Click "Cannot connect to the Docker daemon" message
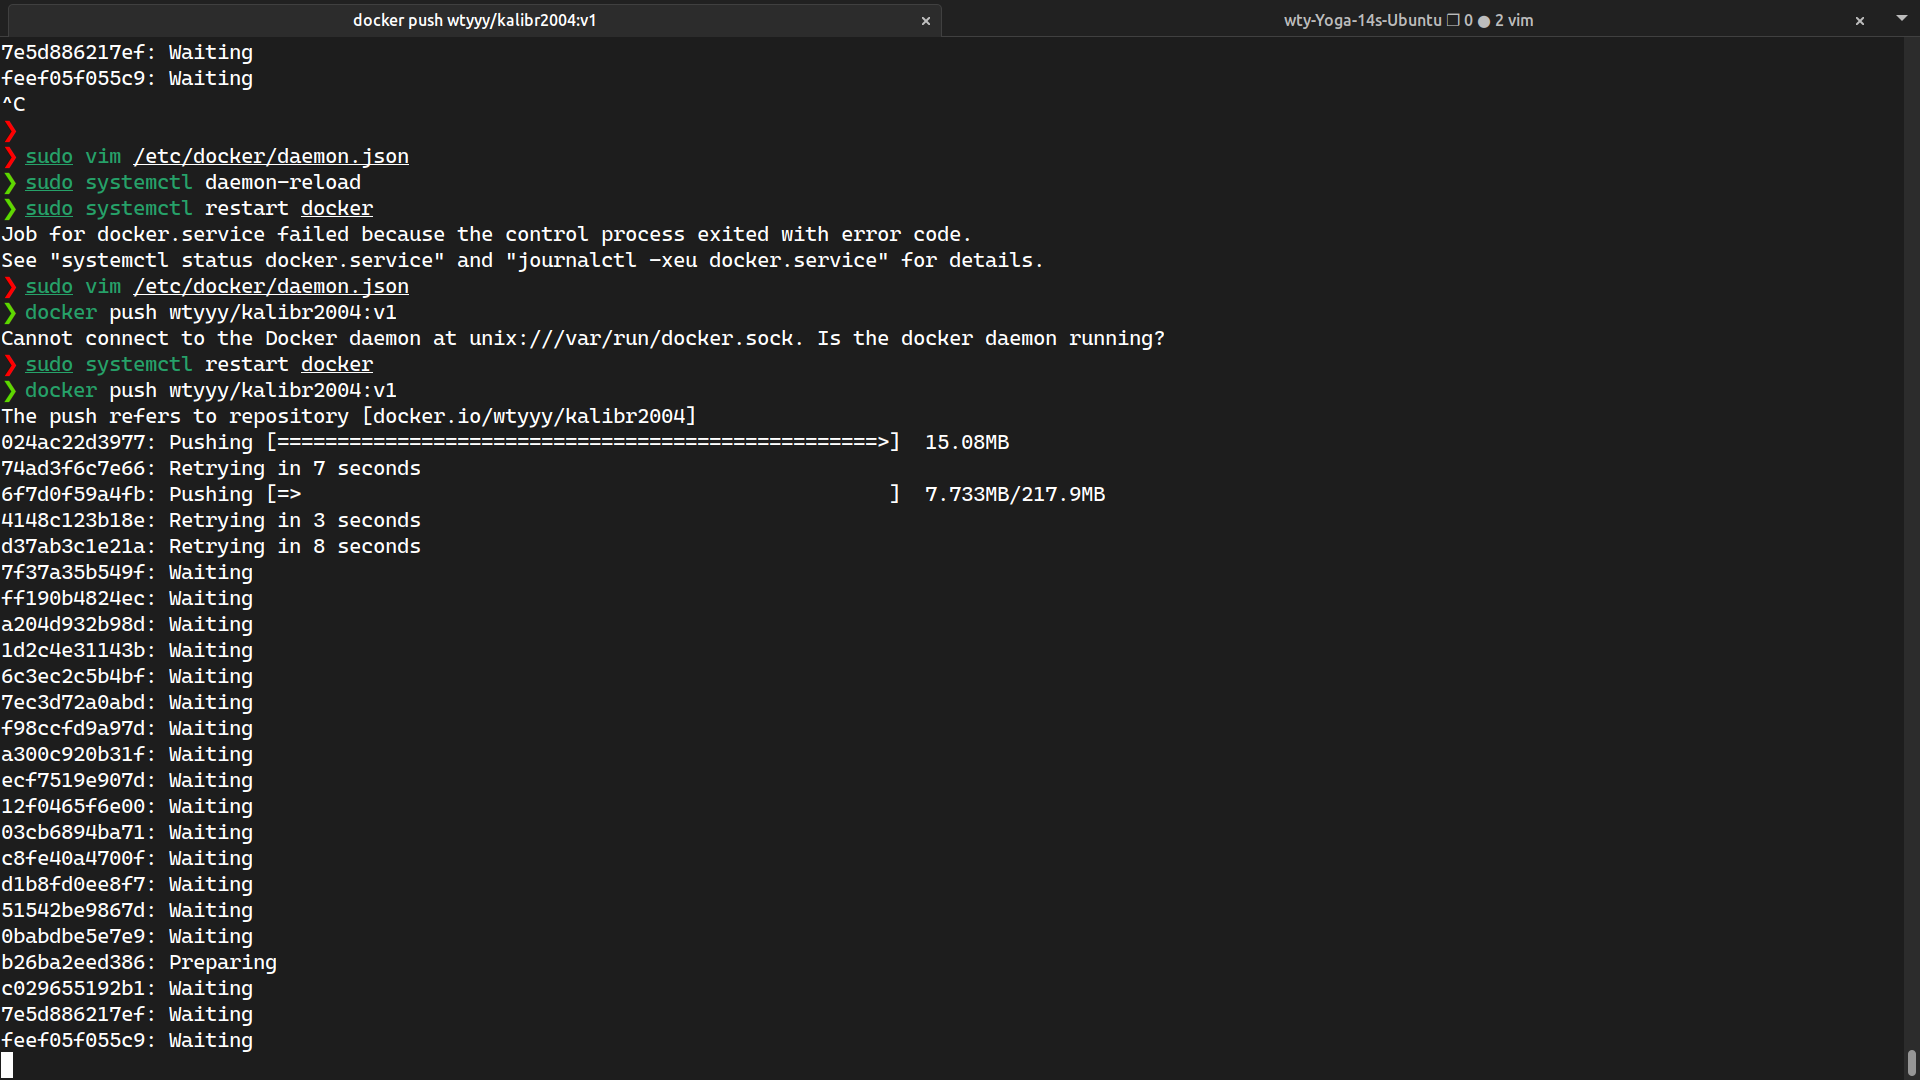Screen dimensions: 1920x1080 click(583, 338)
